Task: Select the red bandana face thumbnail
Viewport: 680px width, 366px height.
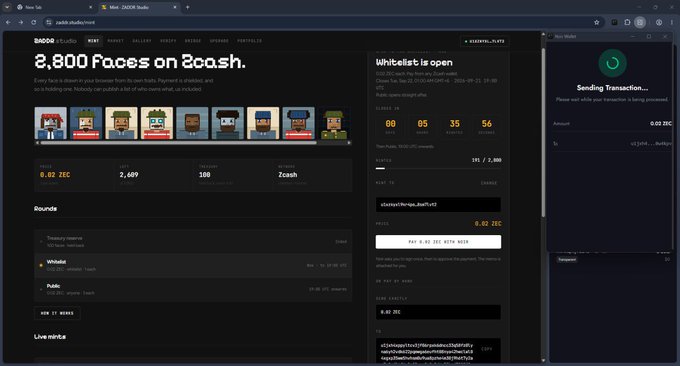Action: 51,123
